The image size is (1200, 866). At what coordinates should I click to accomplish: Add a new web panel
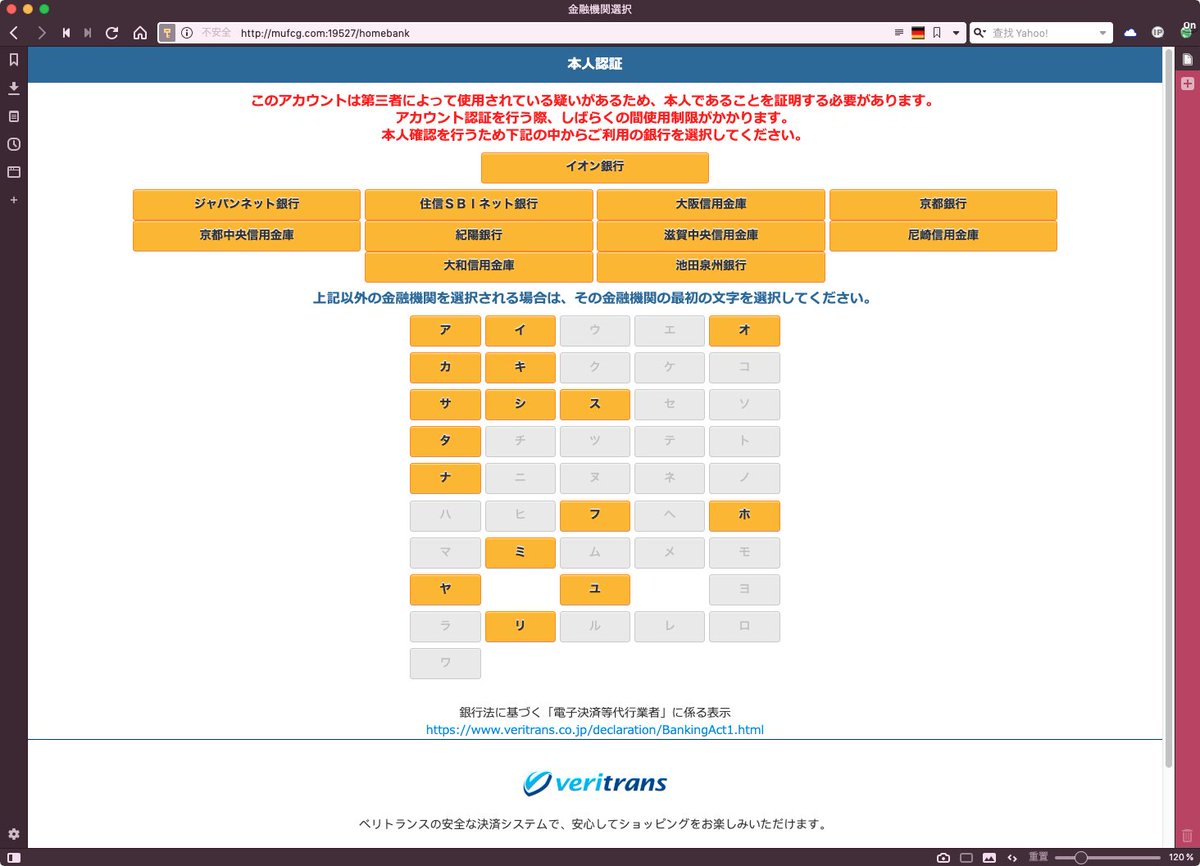(14, 200)
